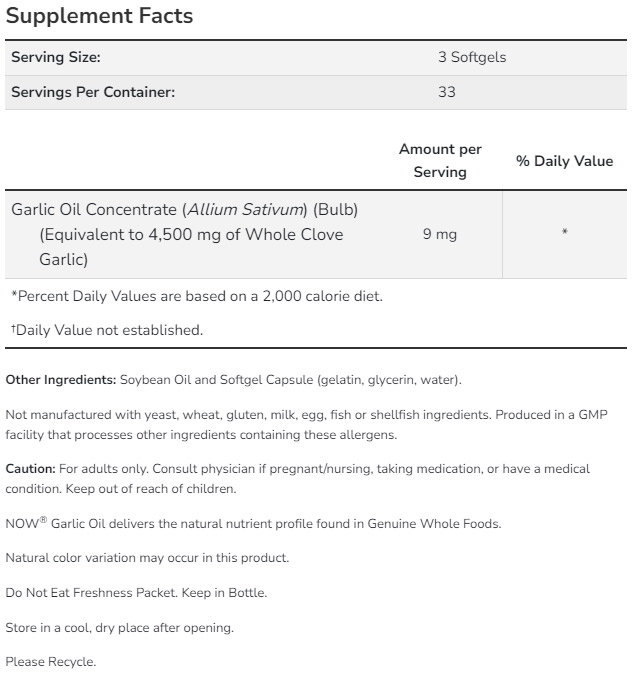The height and width of the screenshot is (680, 632).
Task: Click the Do Not Eat Freshness Packet line
Action: tap(136, 593)
